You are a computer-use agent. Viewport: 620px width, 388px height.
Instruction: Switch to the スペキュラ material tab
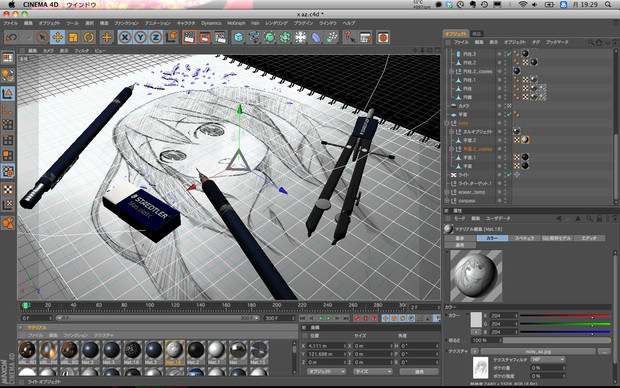click(524, 238)
